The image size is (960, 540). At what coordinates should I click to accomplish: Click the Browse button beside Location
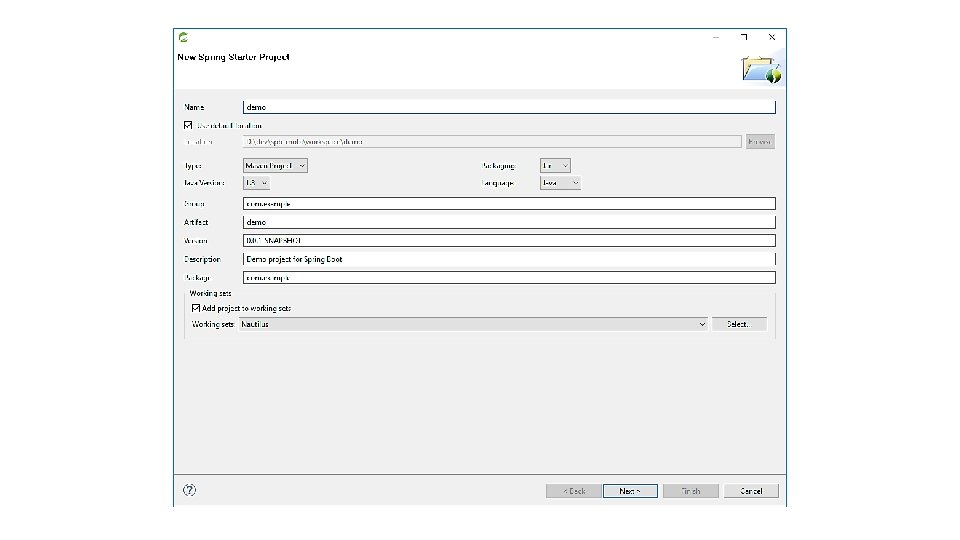[x=760, y=141]
